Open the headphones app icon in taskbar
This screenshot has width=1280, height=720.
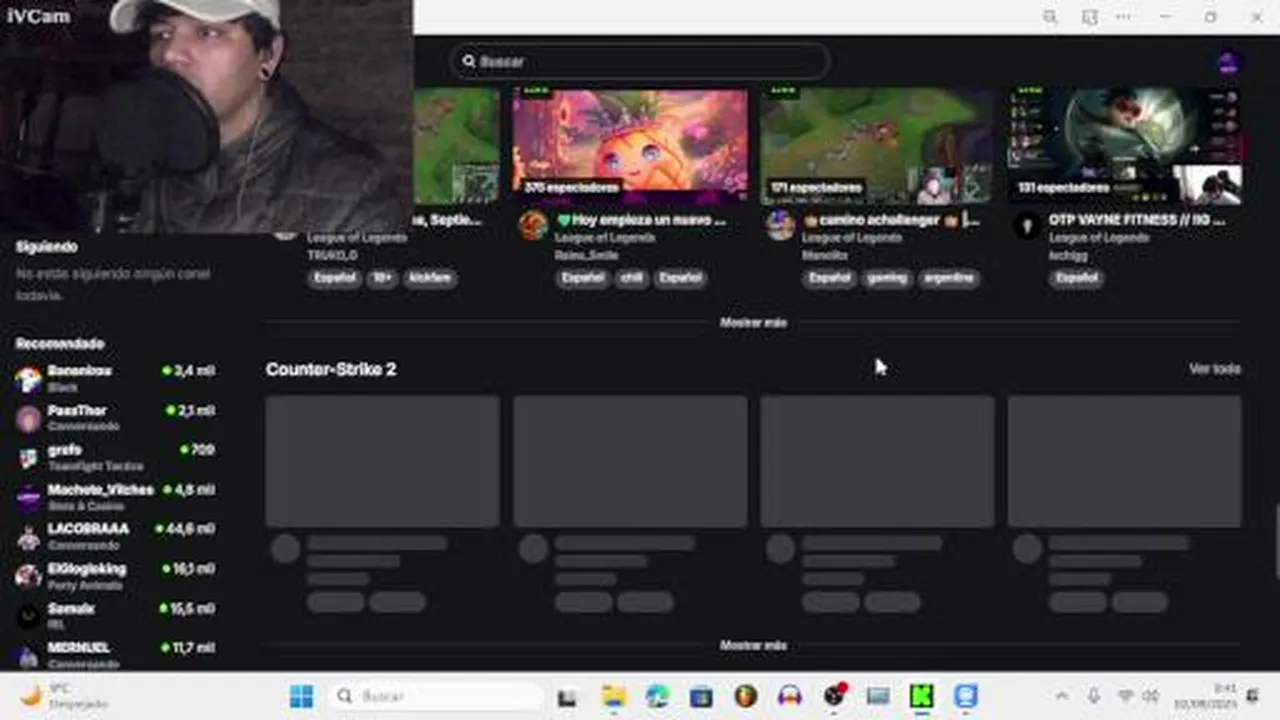(789, 696)
